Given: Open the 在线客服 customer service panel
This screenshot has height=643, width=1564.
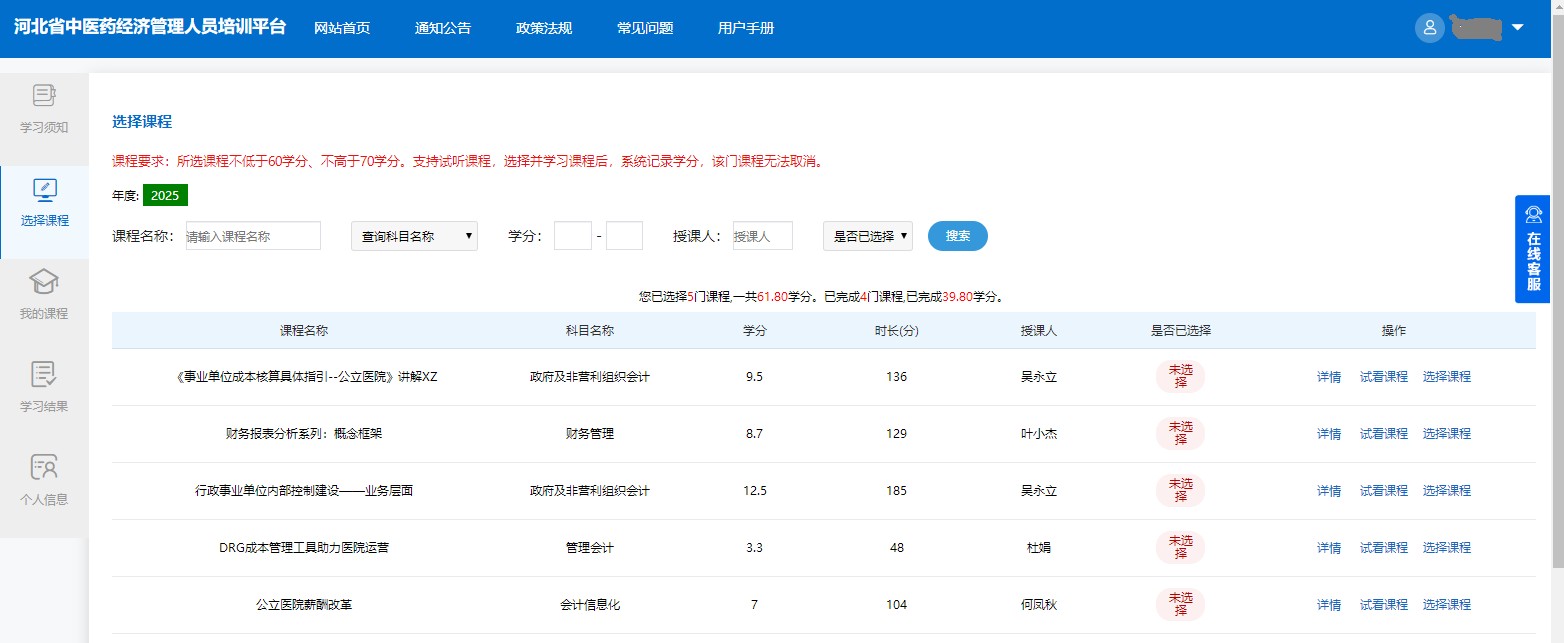Looking at the screenshot, I should [x=1533, y=248].
